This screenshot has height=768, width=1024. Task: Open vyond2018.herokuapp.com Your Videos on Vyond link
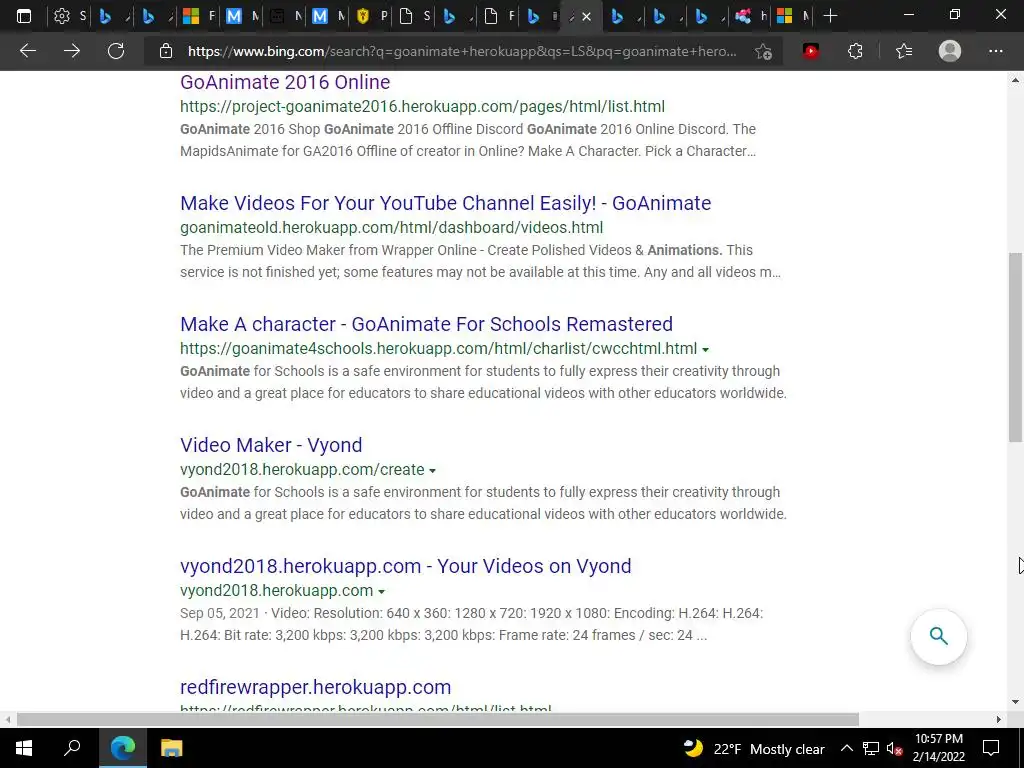coord(406,566)
